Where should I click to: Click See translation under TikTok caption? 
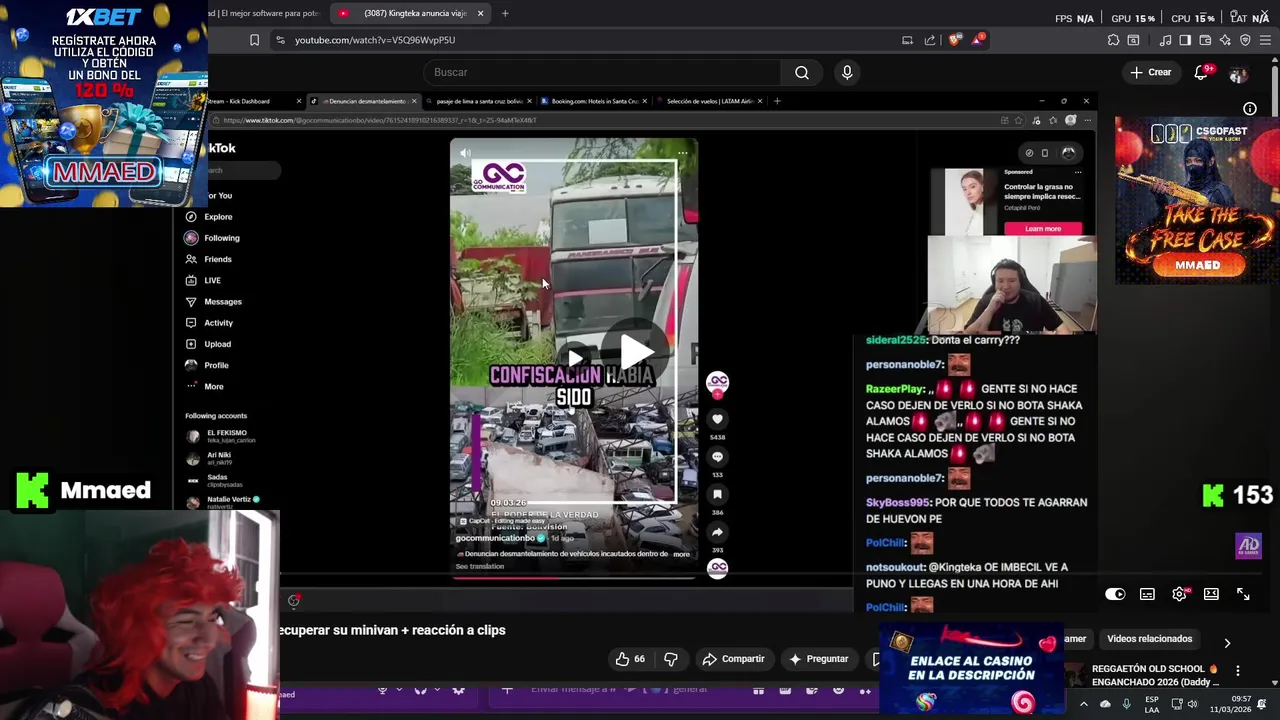(x=480, y=566)
